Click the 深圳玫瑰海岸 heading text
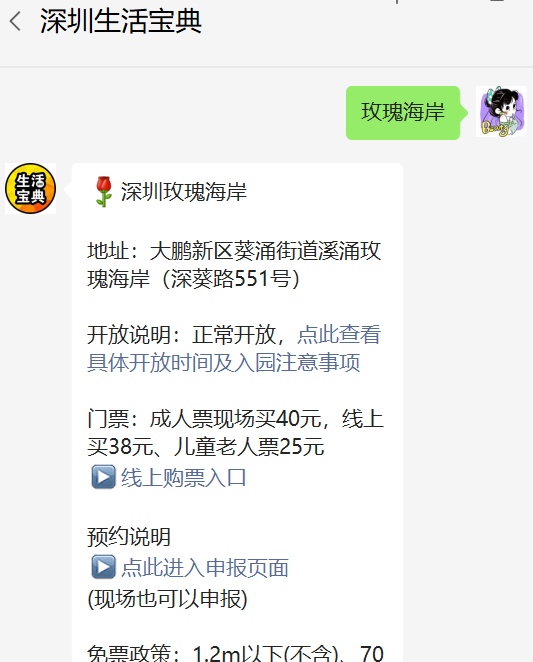Screen dimensions: 533x662 pos(183,192)
